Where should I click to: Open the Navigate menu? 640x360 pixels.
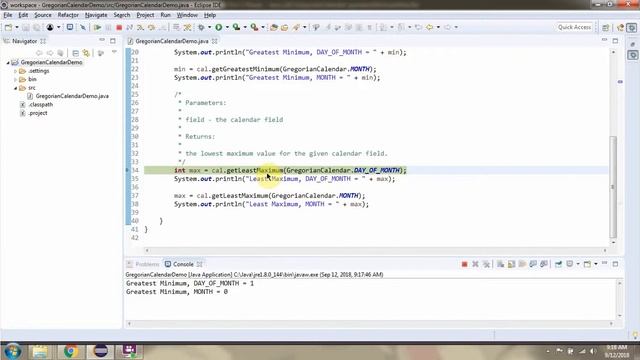(x=96, y=15)
